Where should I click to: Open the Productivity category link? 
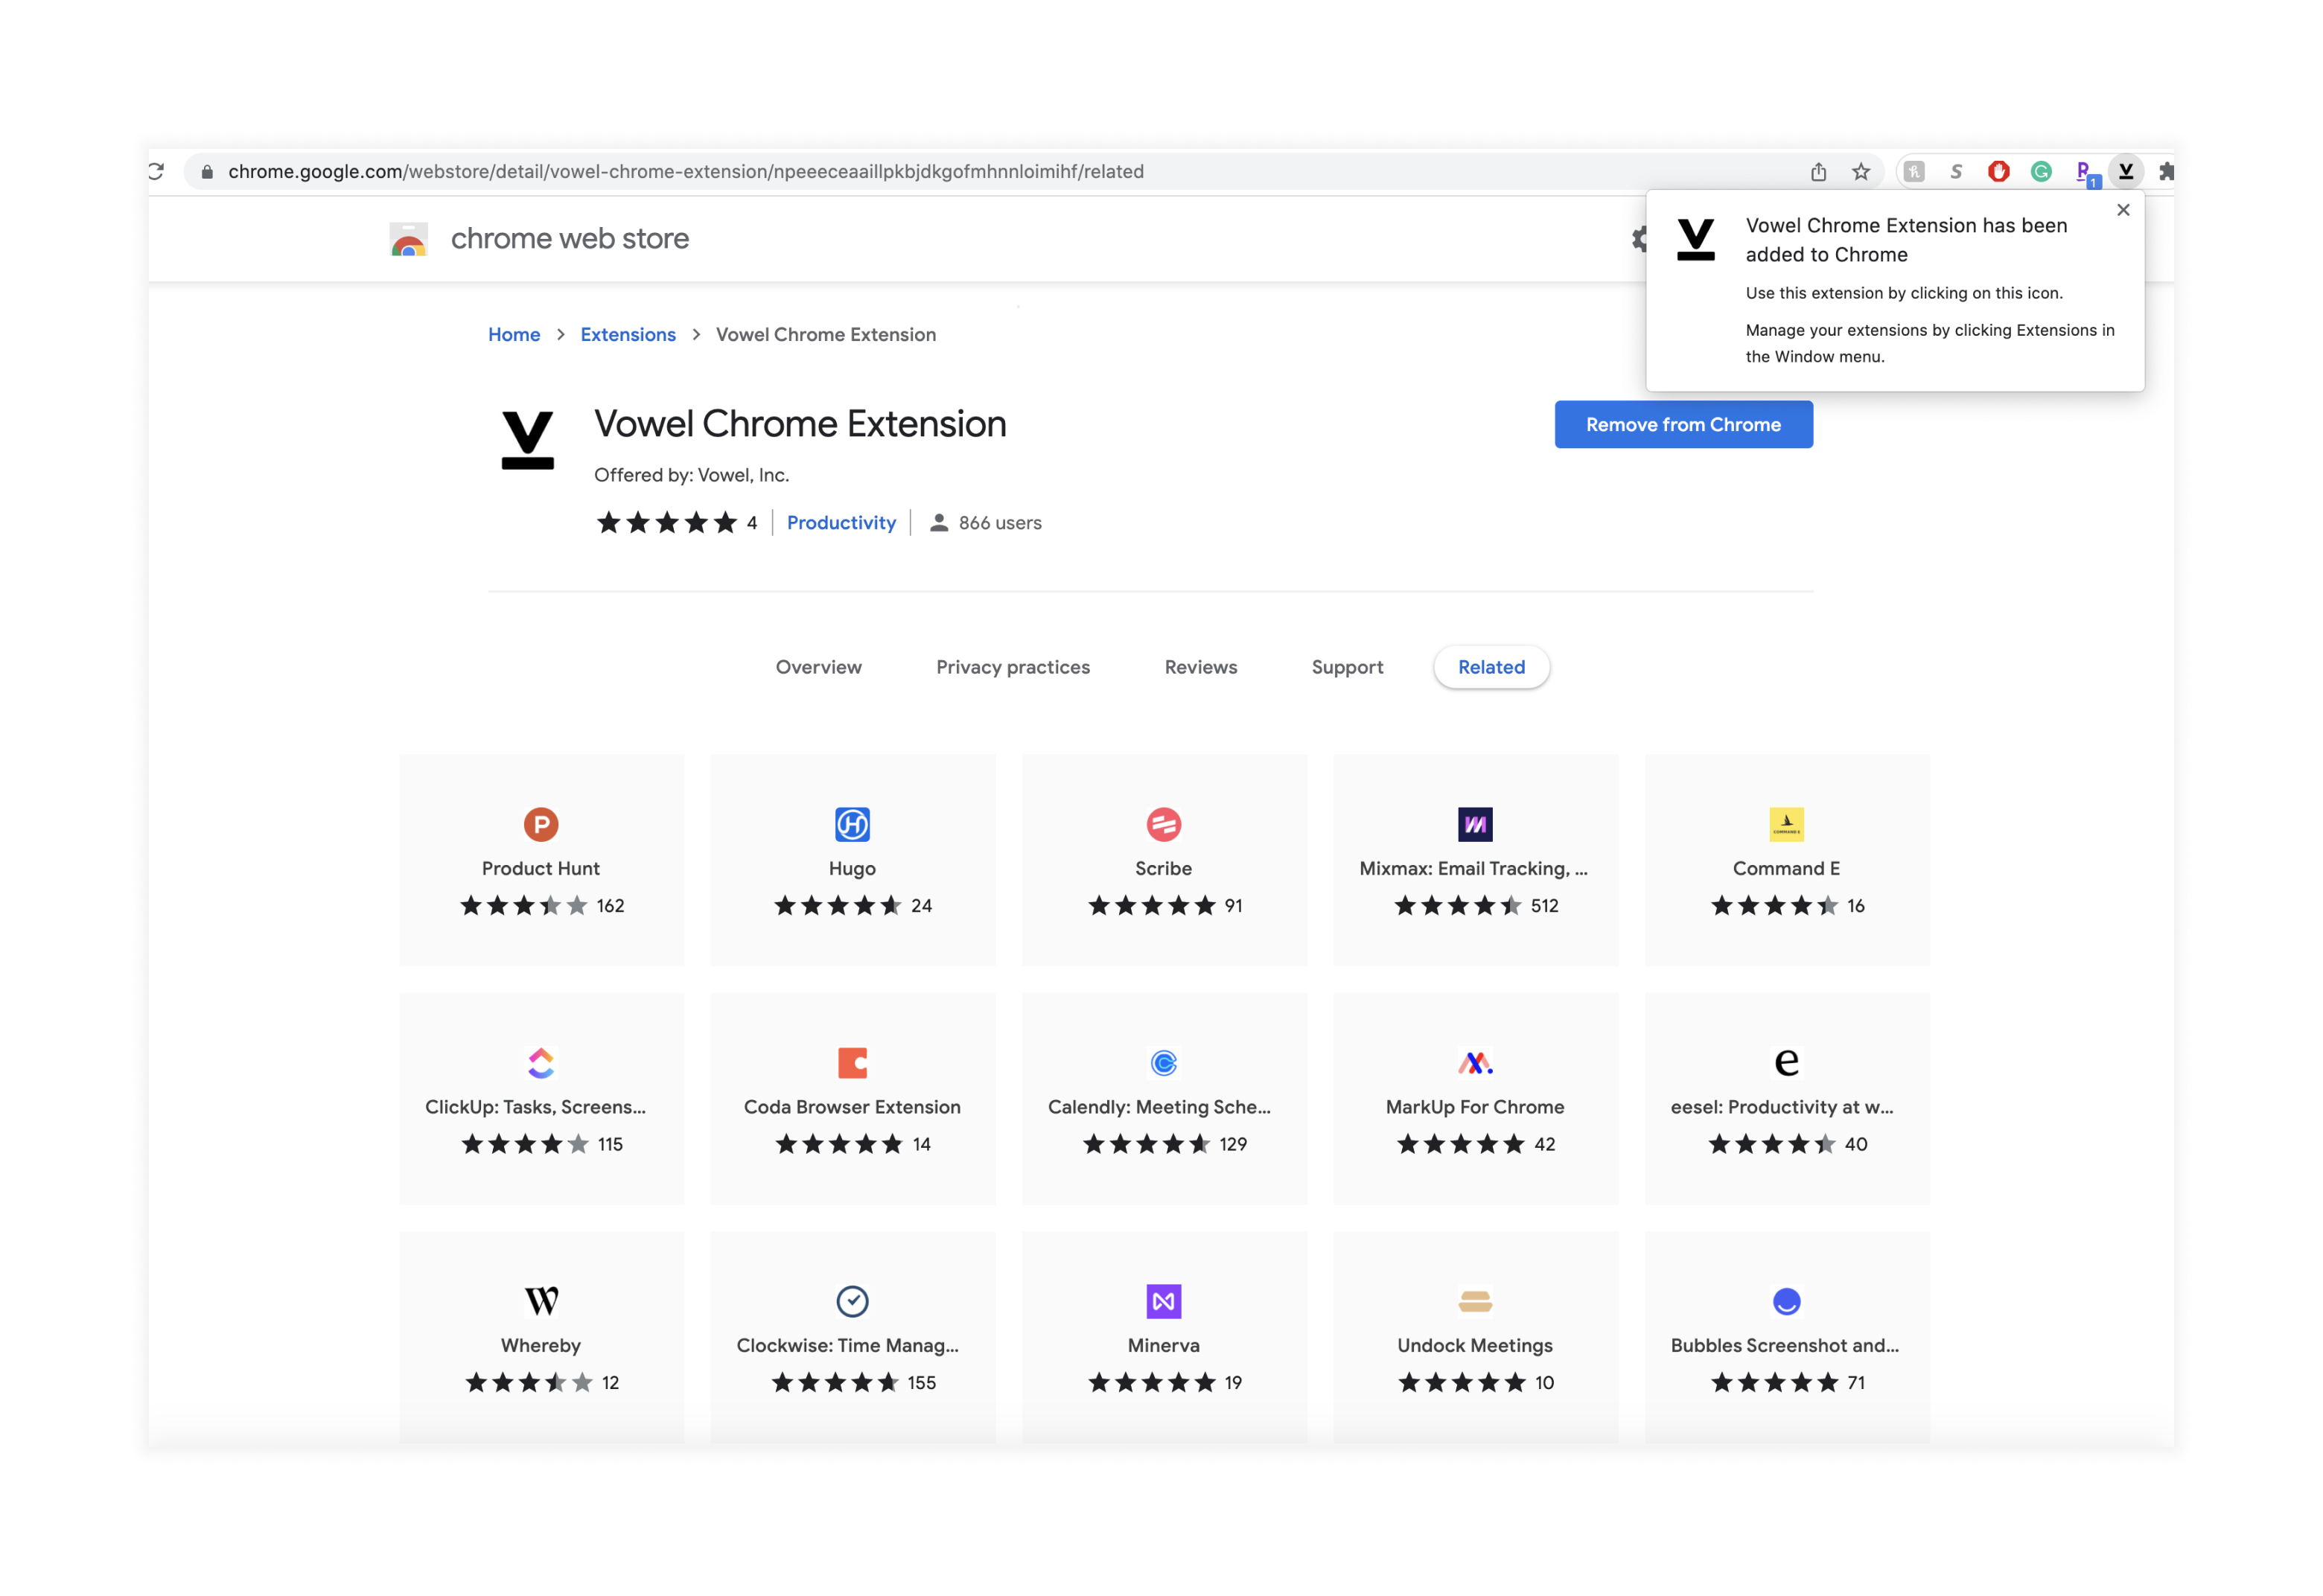[x=841, y=523]
